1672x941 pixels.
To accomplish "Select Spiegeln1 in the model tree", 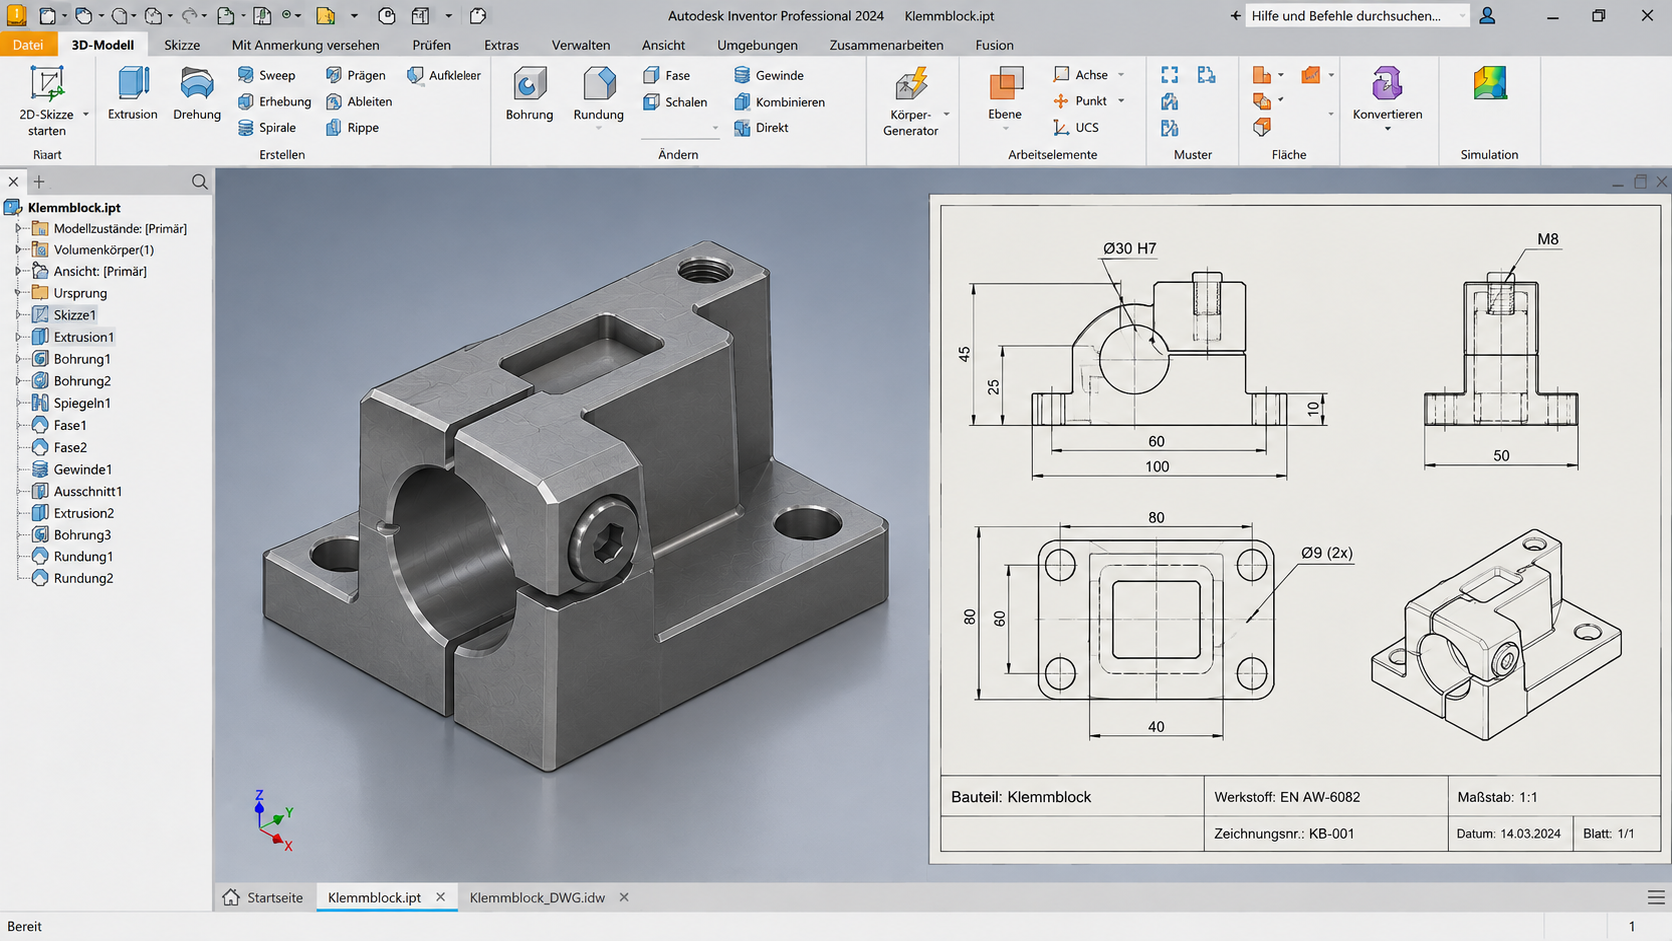I will click(x=82, y=403).
